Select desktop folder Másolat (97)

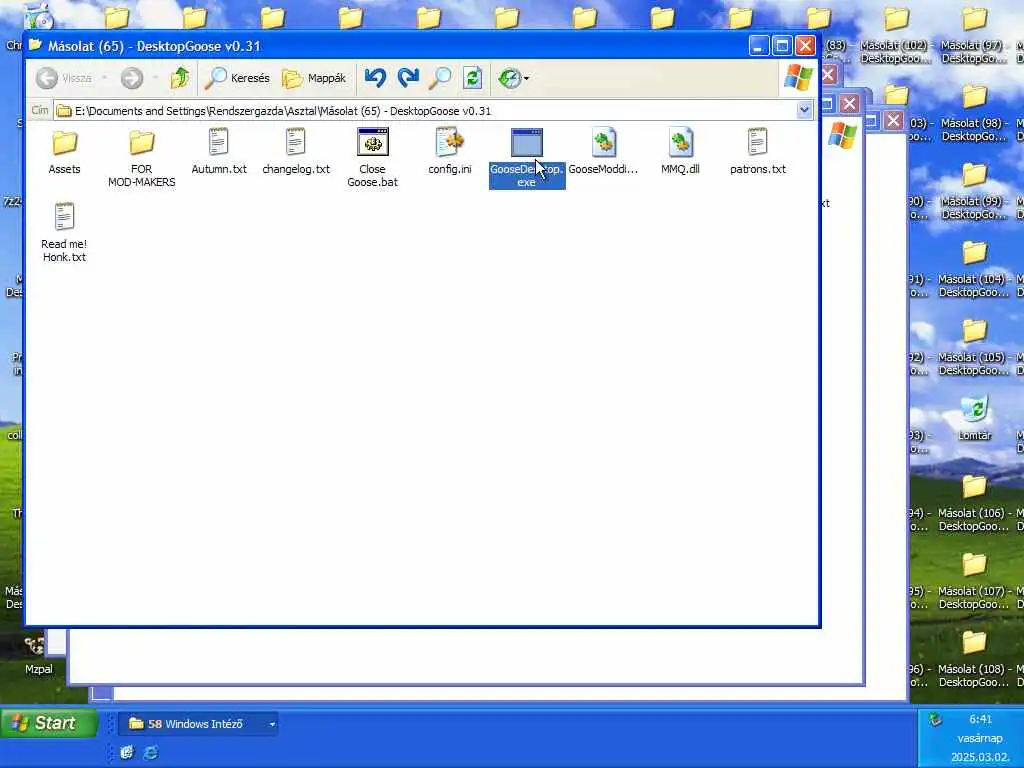[x=974, y=36]
